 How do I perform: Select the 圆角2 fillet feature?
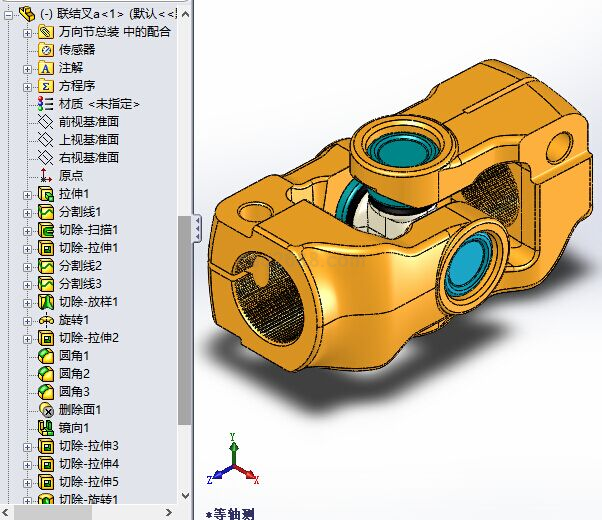[x=74, y=373]
